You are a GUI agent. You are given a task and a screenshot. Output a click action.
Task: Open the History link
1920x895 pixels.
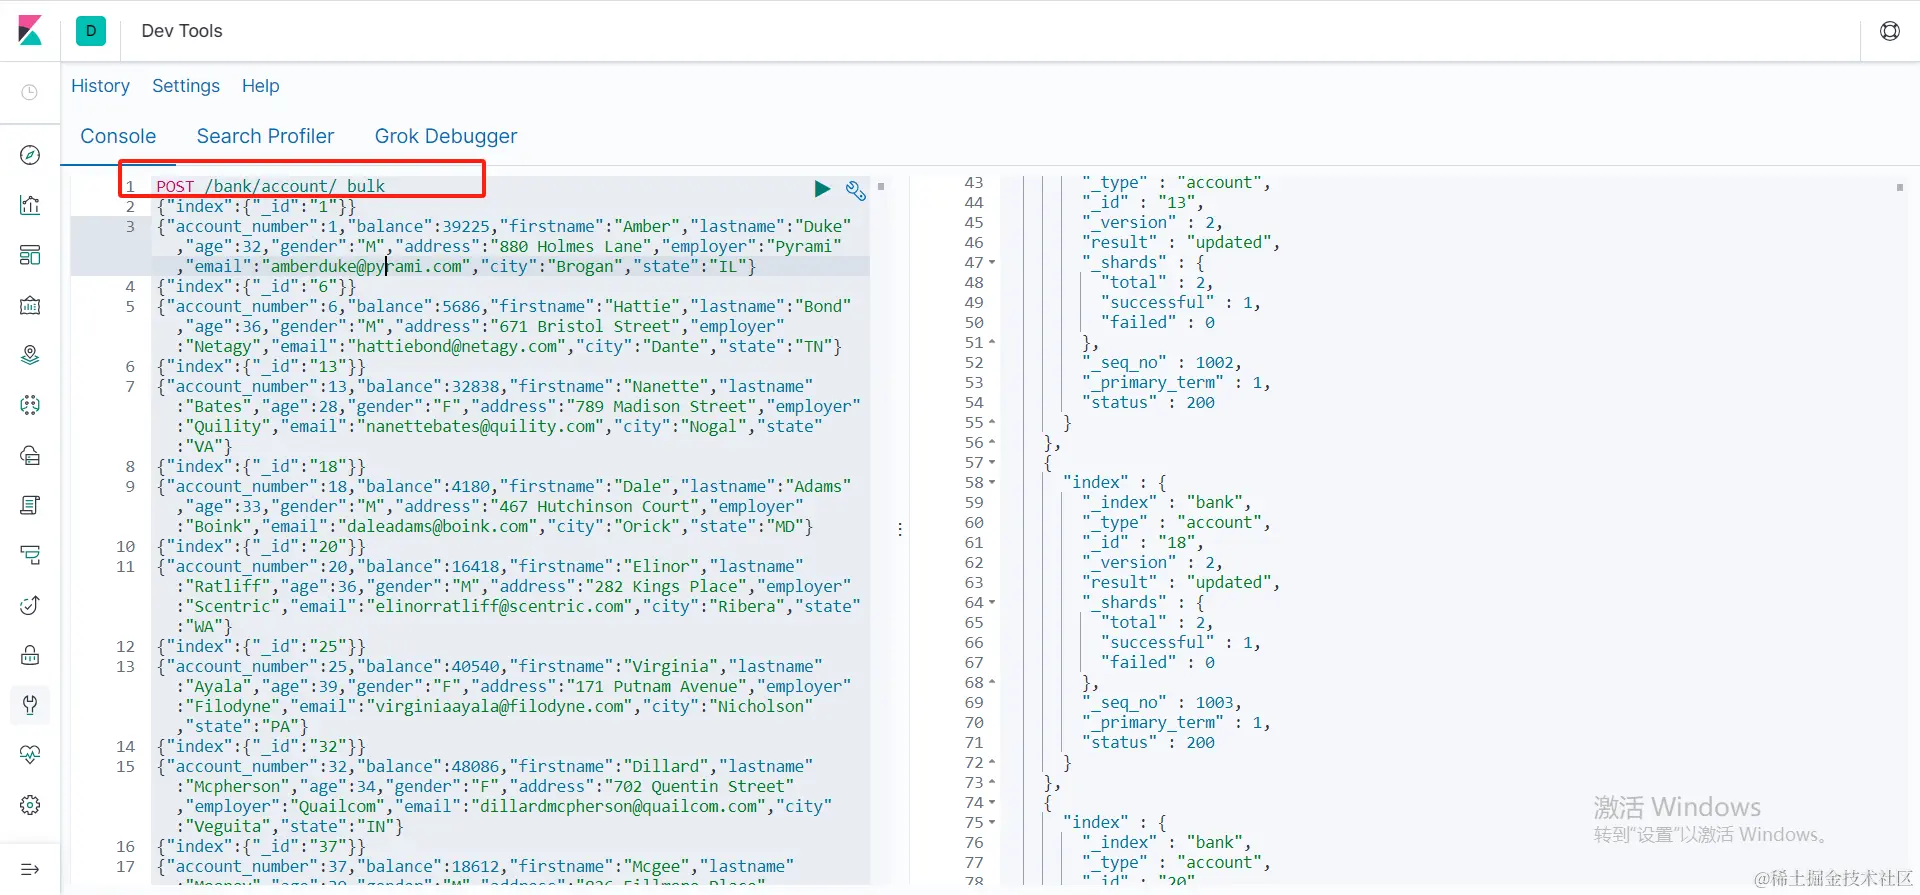pyautogui.click(x=100, y=86)
